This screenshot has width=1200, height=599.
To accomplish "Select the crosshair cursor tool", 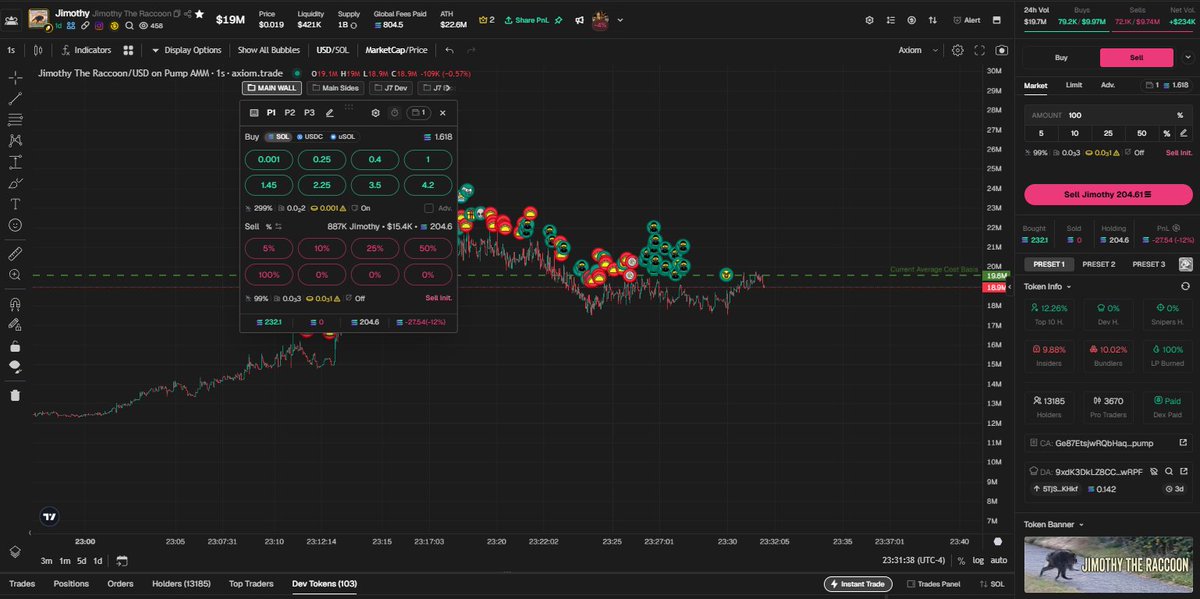I will point(15,77).
